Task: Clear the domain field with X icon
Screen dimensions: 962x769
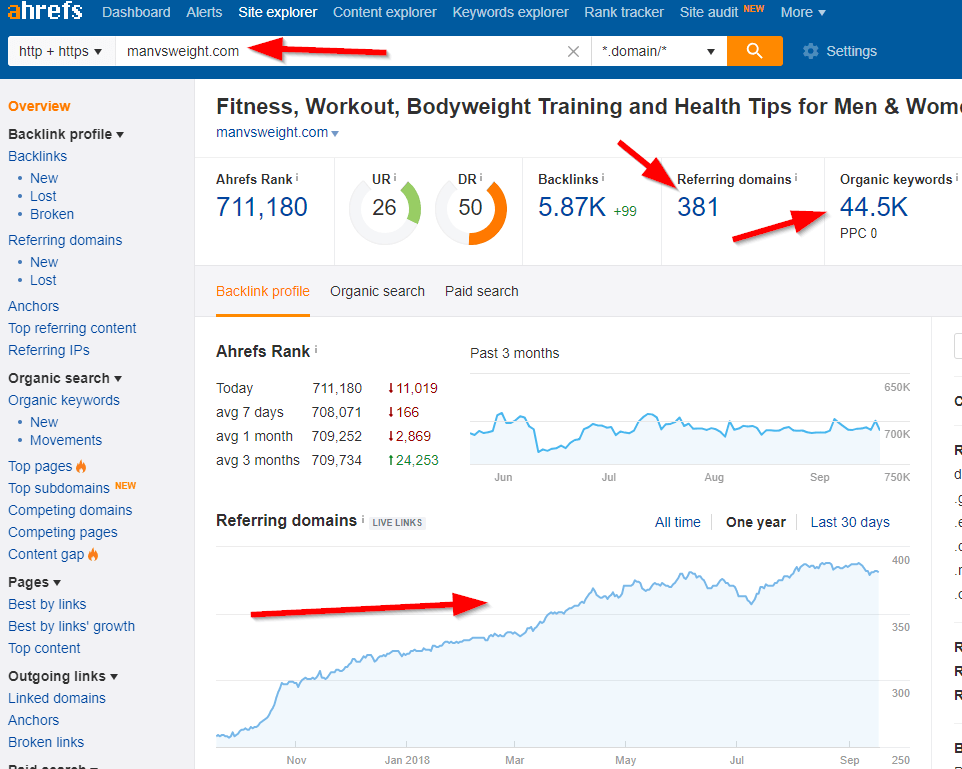Action: (573, 51)
